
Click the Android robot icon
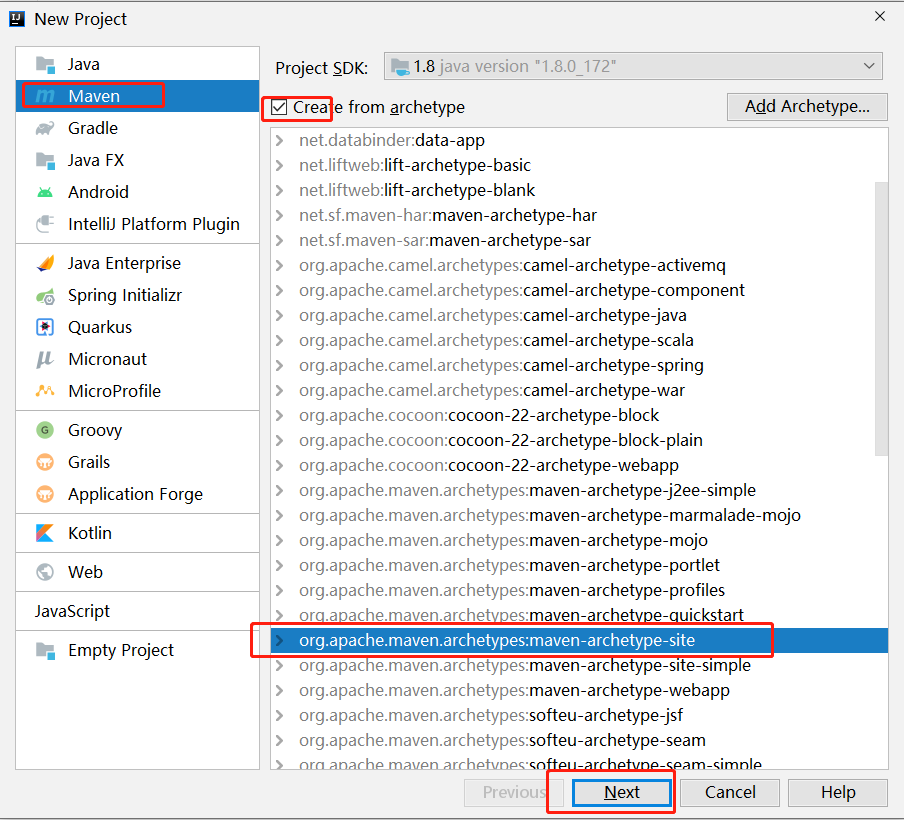click(x=45, y=192)
